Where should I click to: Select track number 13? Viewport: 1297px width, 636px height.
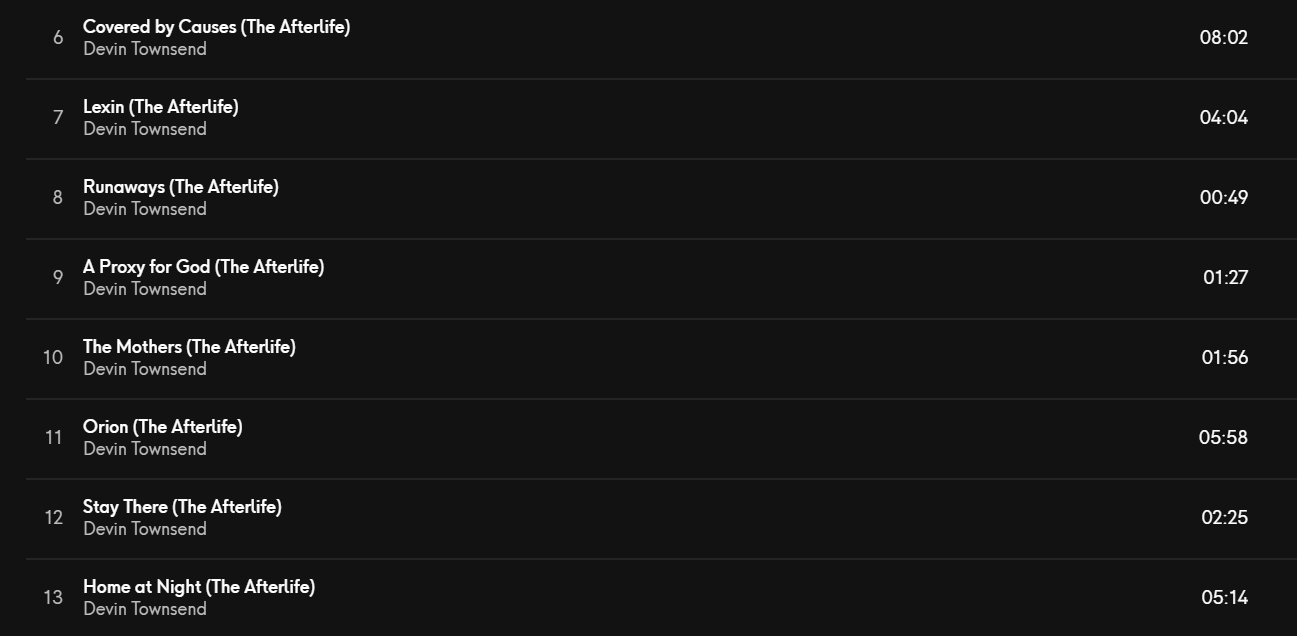point(53,598)
